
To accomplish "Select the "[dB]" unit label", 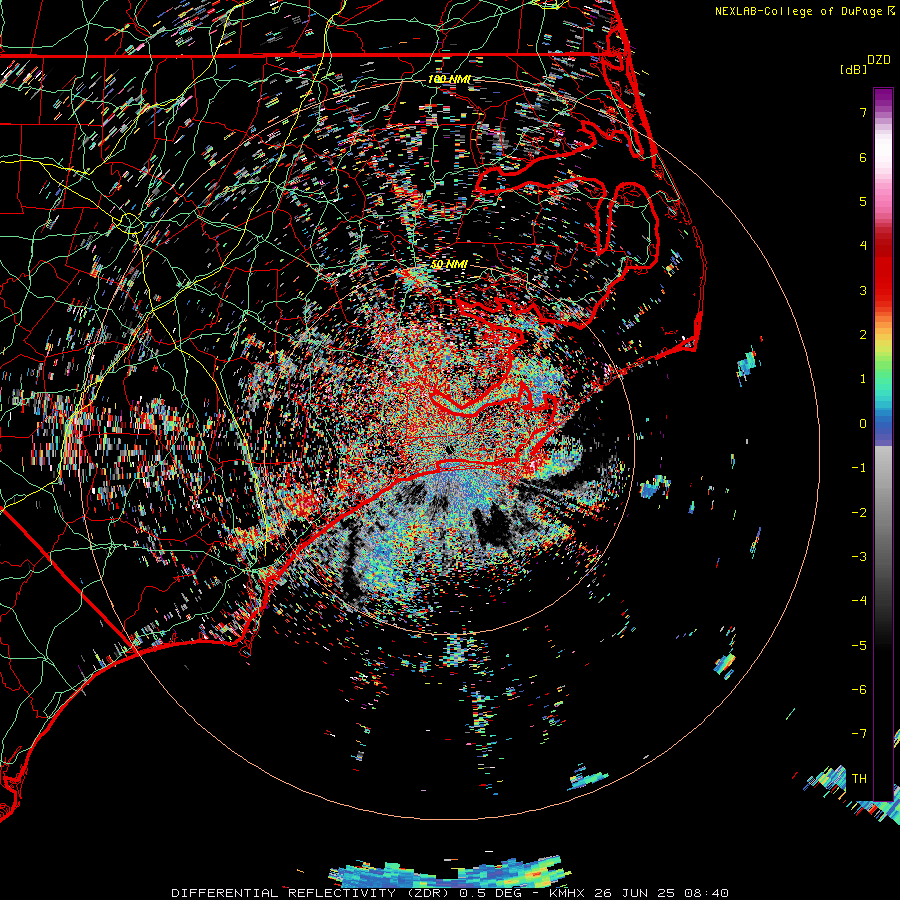I will [853, 69].
